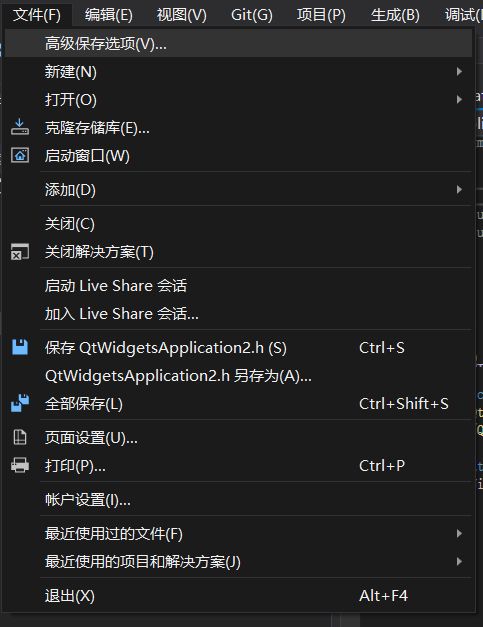Choose 退出(X) entry

coord(238,595)
